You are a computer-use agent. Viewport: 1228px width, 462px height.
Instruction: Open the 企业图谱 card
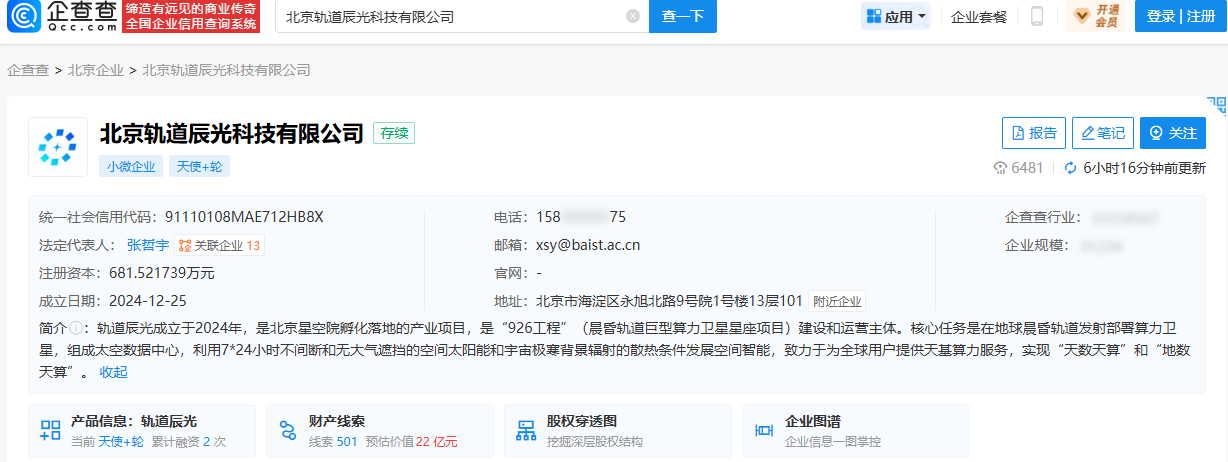(x=856, y=431)
